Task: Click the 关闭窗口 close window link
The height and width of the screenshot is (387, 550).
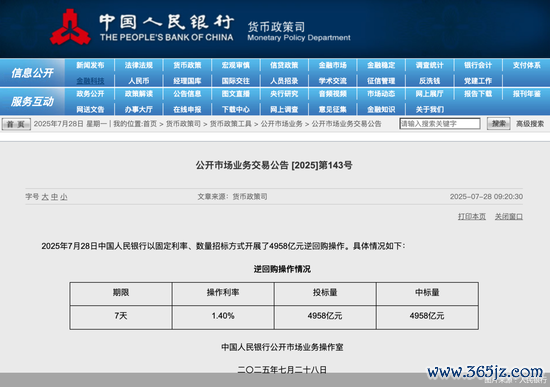Action: click(x=509, y=216)
